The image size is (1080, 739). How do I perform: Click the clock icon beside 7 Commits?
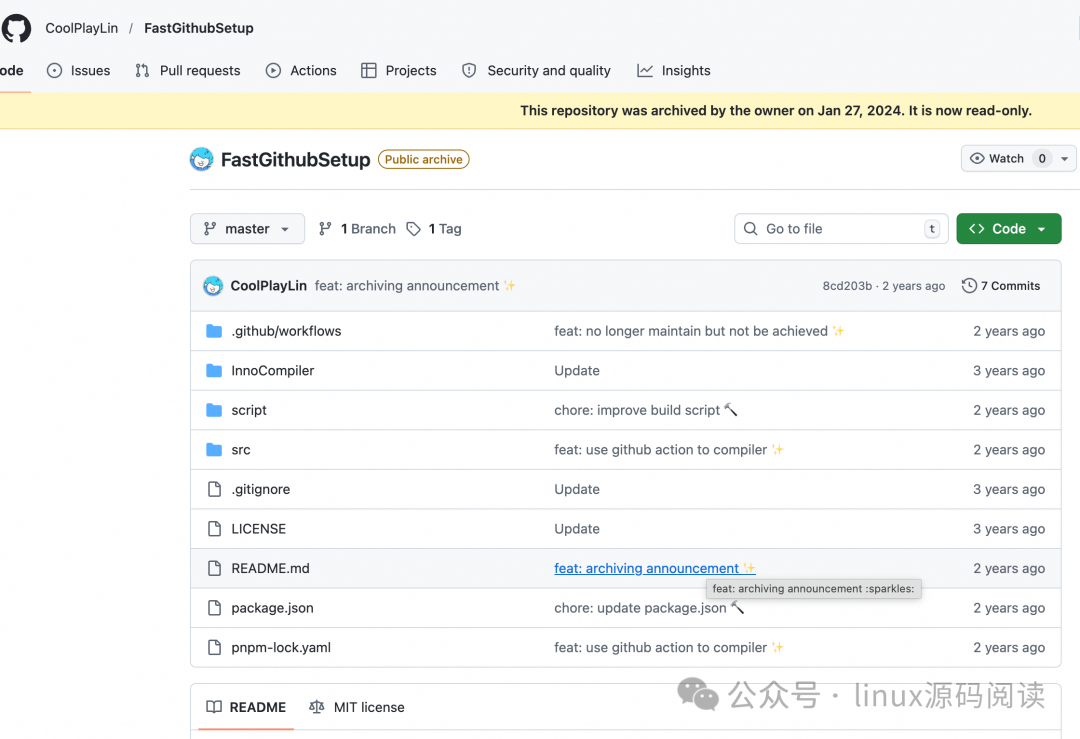(968, 285)
